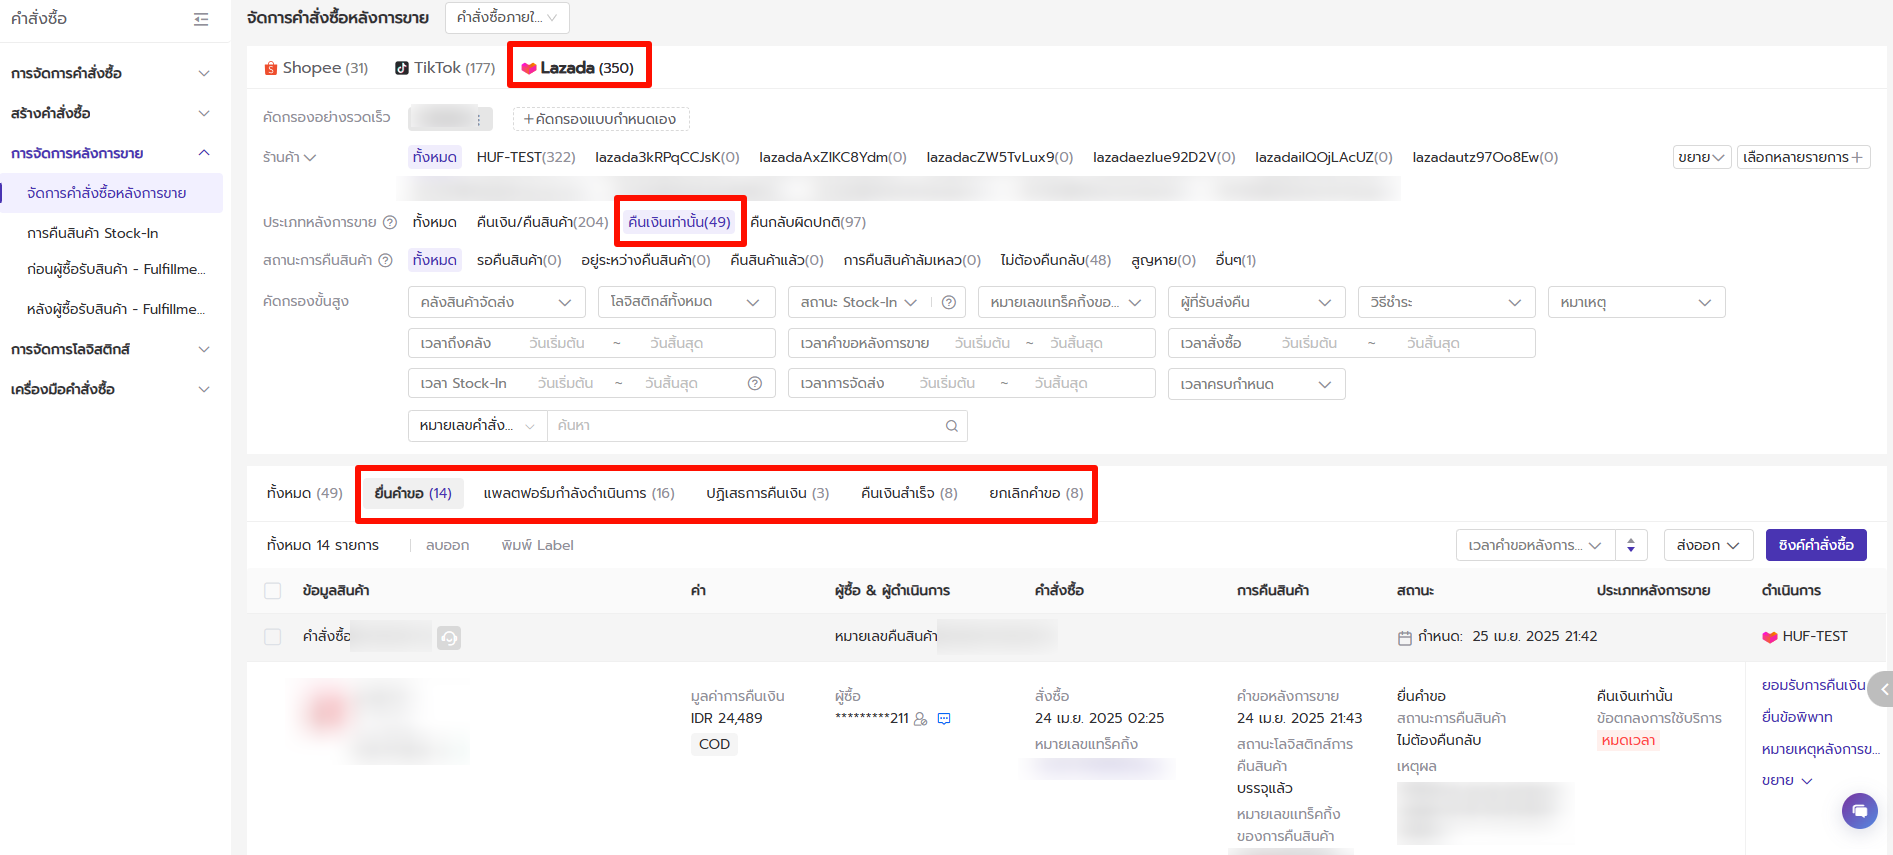Open หมายเหตุ dropdown
The height and width of the screenshot is (855, 1893).
click(1636, 302)
